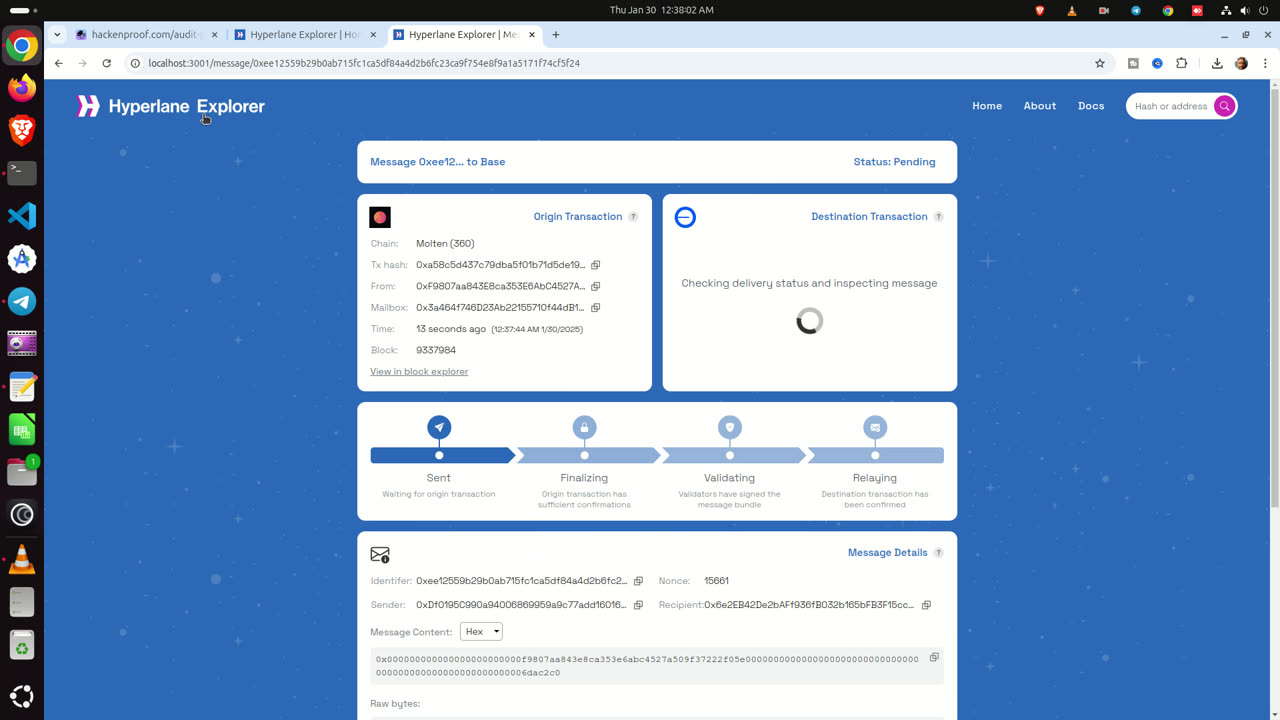Copy the Mailbox address
Image resolution: width=1280 pixels, height=720 pixels.
click(595, 308)
